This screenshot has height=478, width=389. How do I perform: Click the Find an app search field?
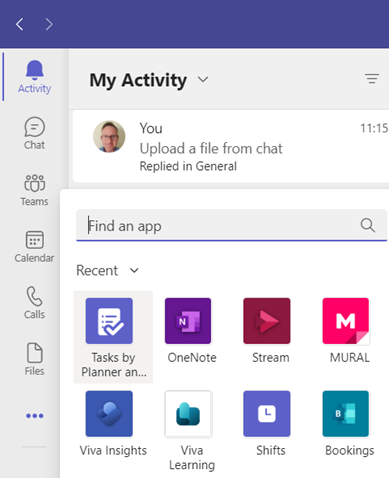point(231,225)
